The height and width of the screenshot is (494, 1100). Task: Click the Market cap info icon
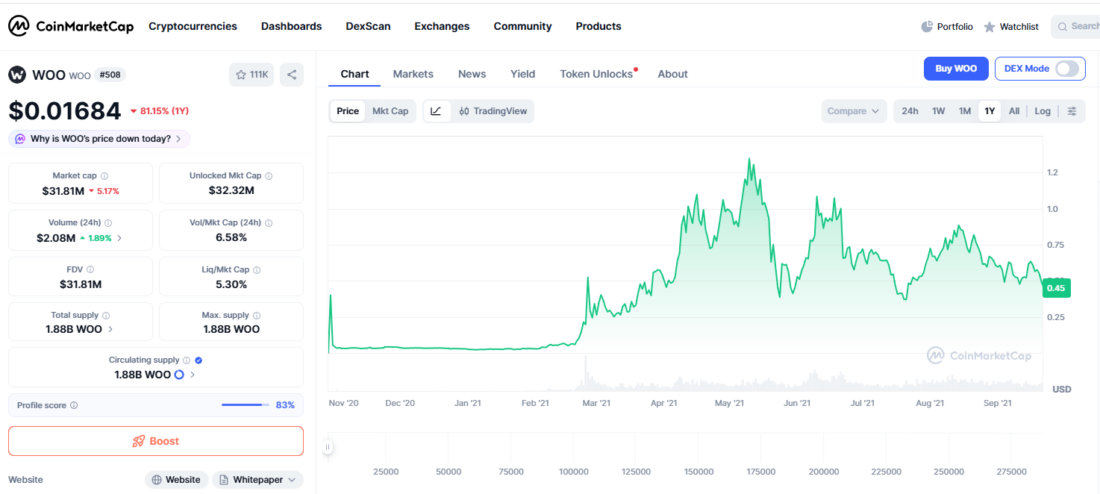(105, 176)
